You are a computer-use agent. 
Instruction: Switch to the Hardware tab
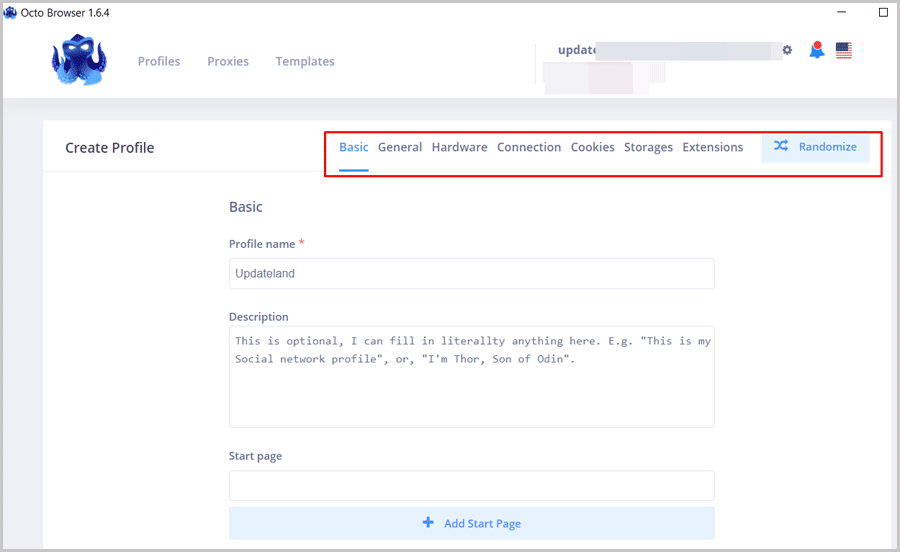coord(459,147)
